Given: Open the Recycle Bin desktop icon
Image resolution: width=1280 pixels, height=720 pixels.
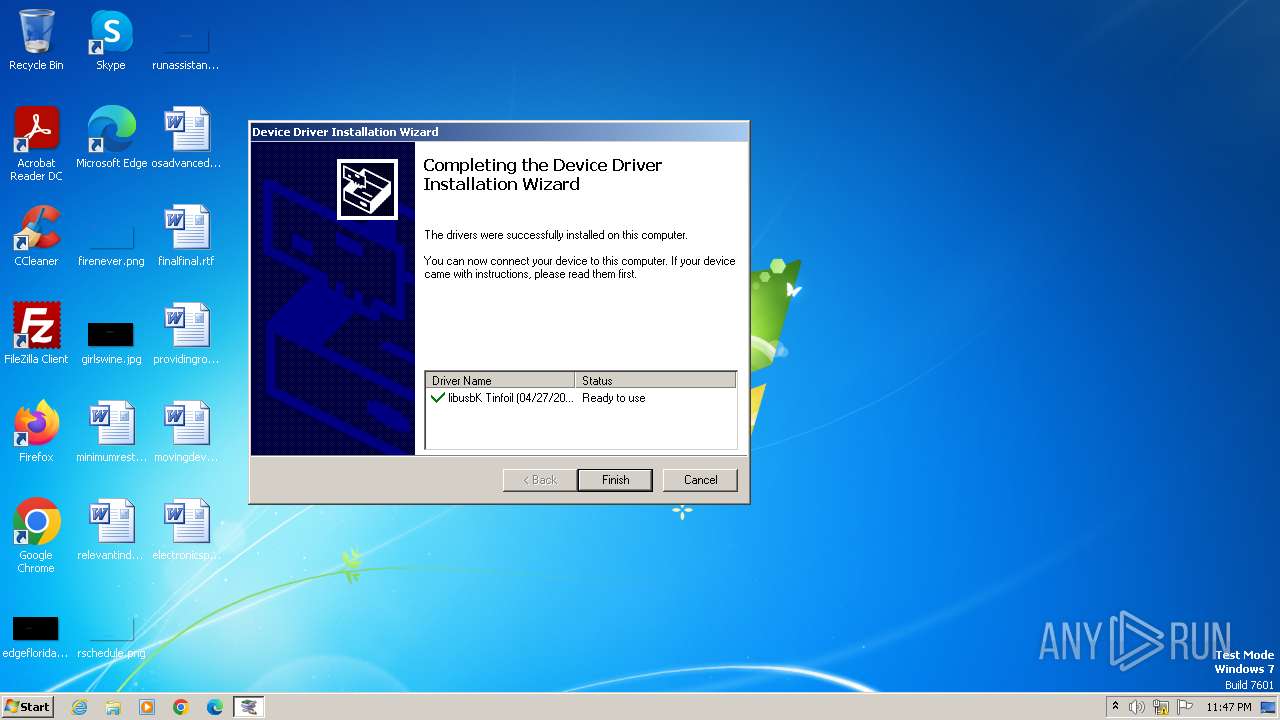Looking at the screenshot, I should pos(36,40).
